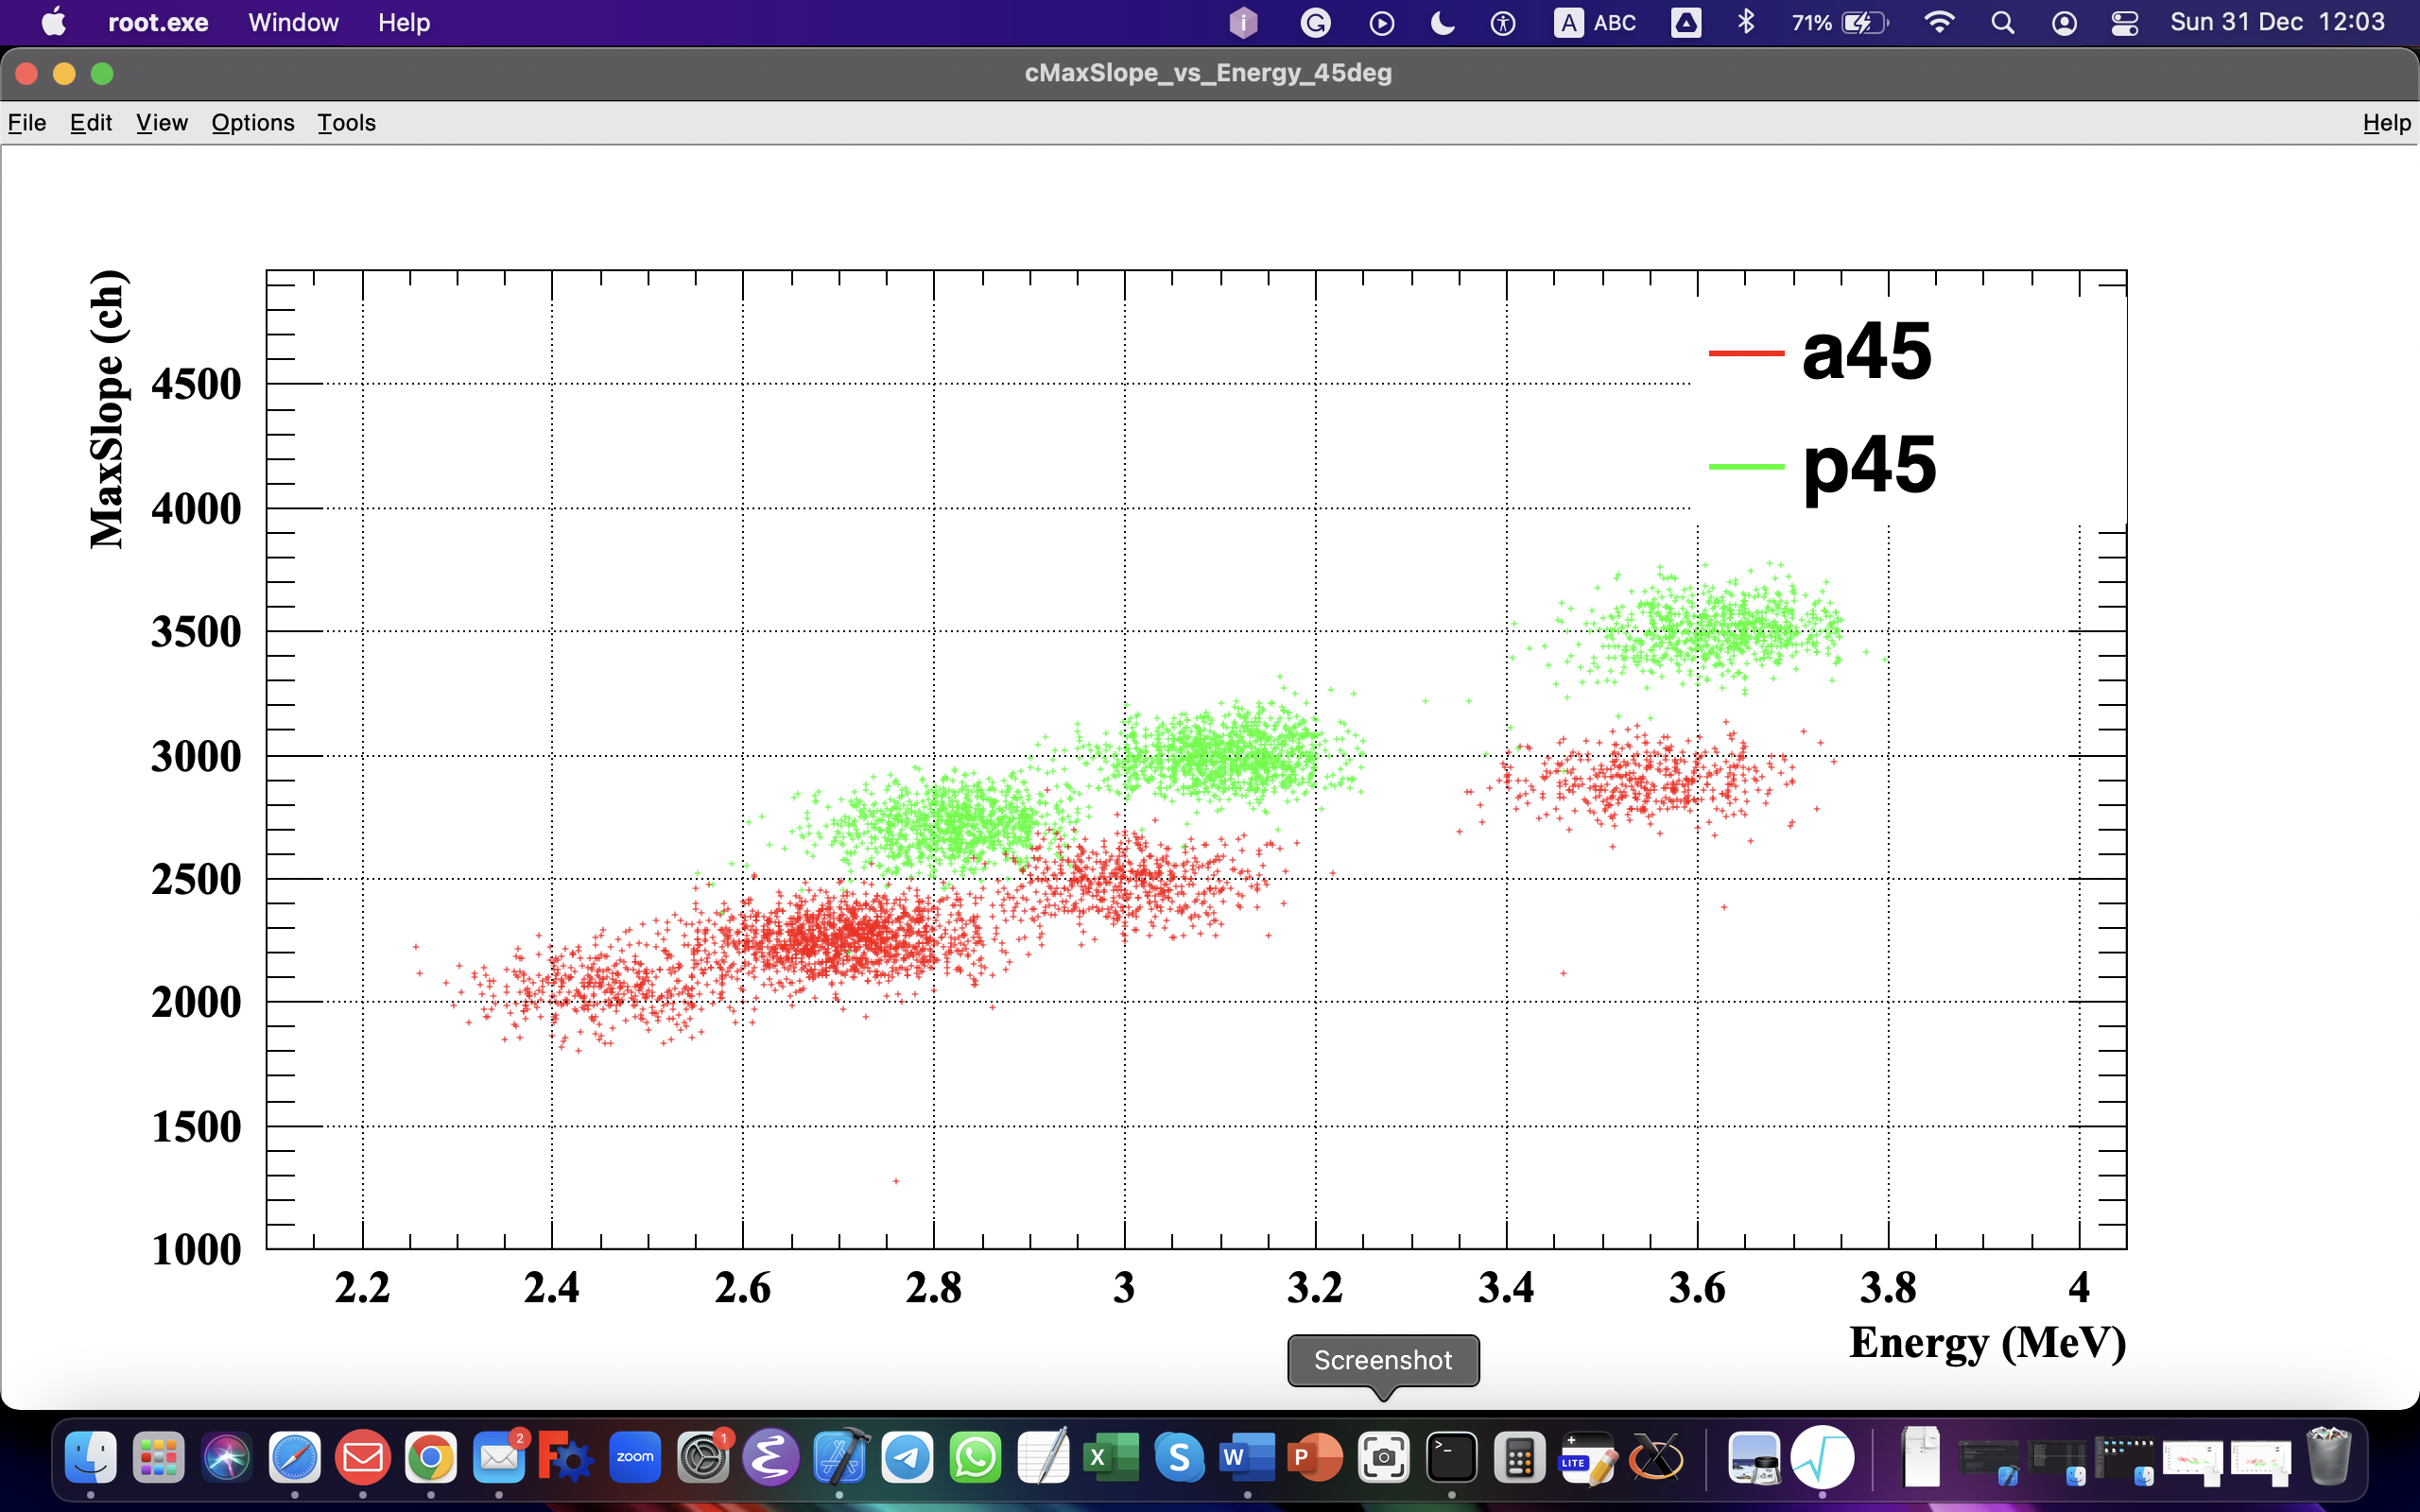Open Terminal from the dock

[x=1451, y=1458]
